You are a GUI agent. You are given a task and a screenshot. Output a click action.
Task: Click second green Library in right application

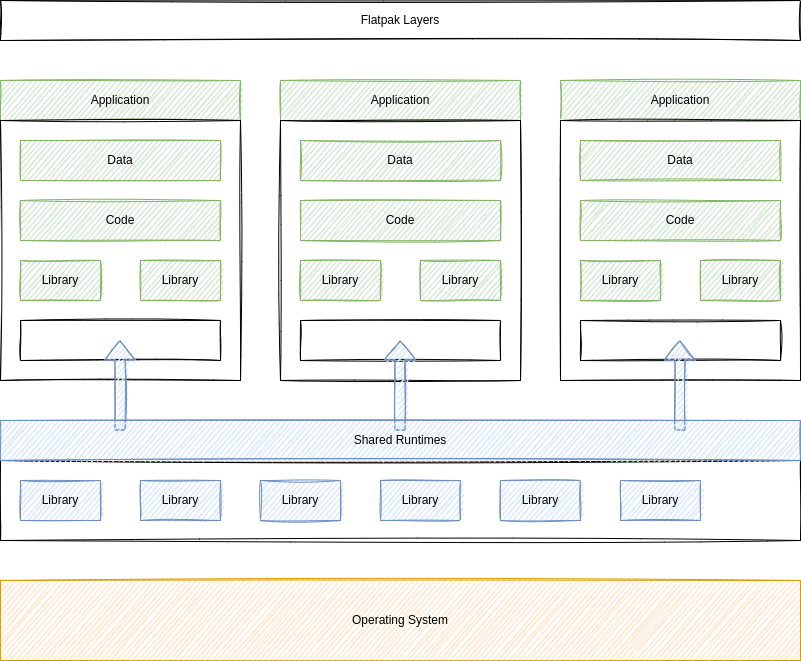tap(740, 280)
